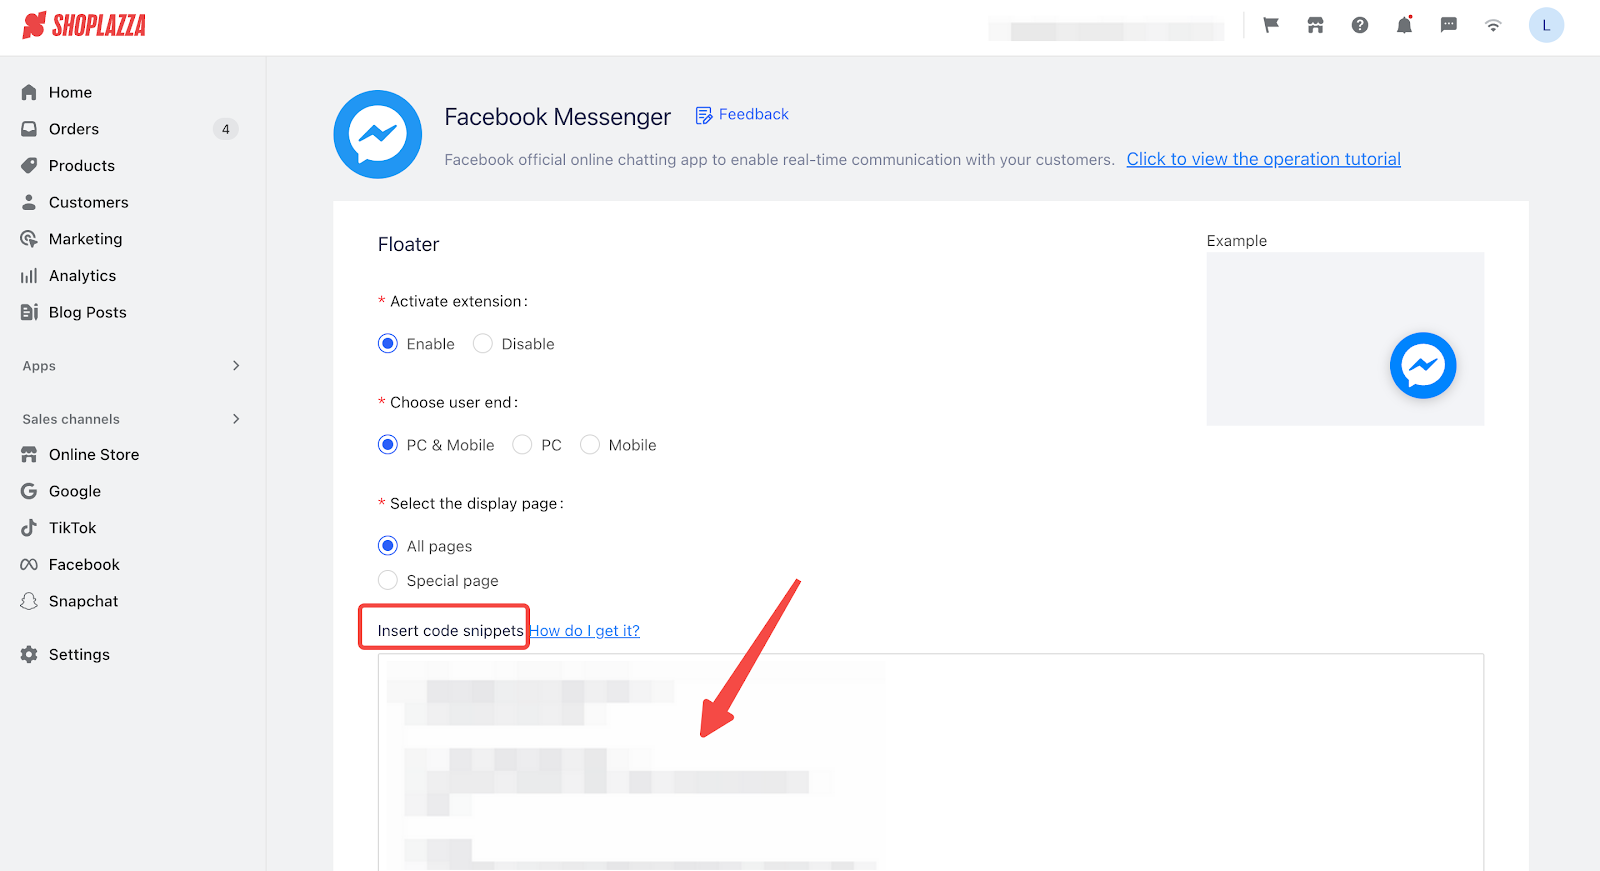This screenshot has width=1600, height=871.
Task: Click the Feedback edit icon
Action: coord(704,115)
